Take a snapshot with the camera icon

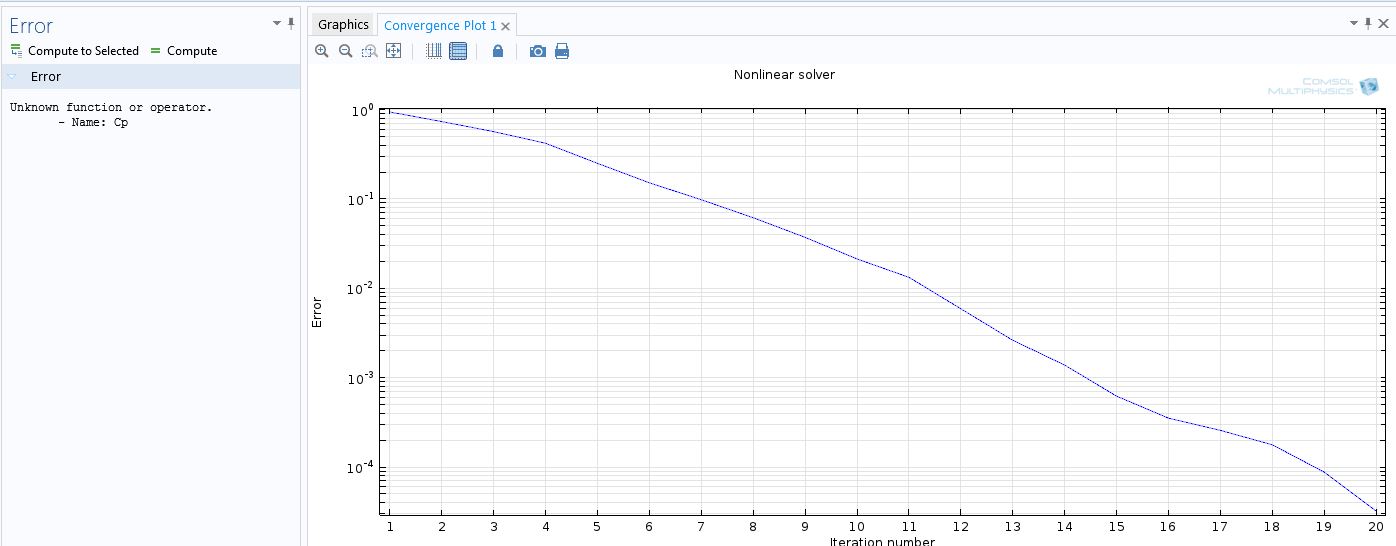pos(537,51)
